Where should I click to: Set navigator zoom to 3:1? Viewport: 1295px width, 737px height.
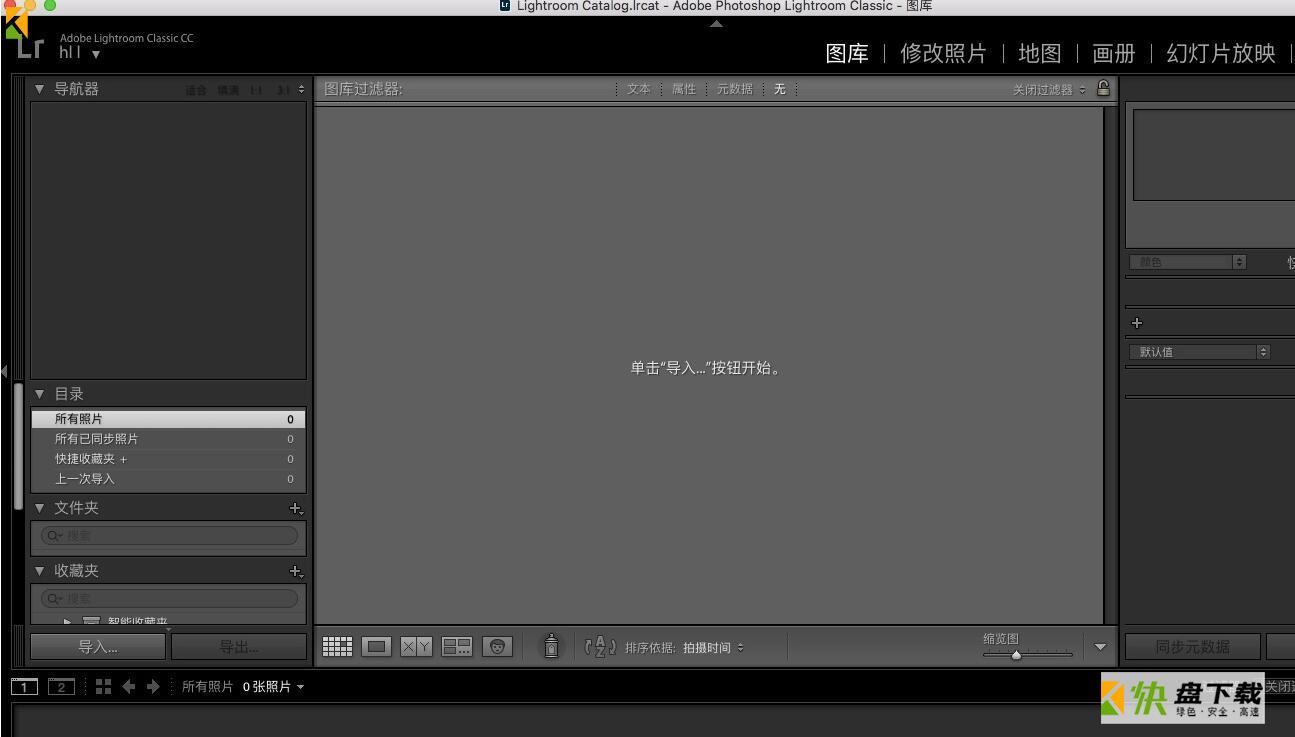pos(282,91)
